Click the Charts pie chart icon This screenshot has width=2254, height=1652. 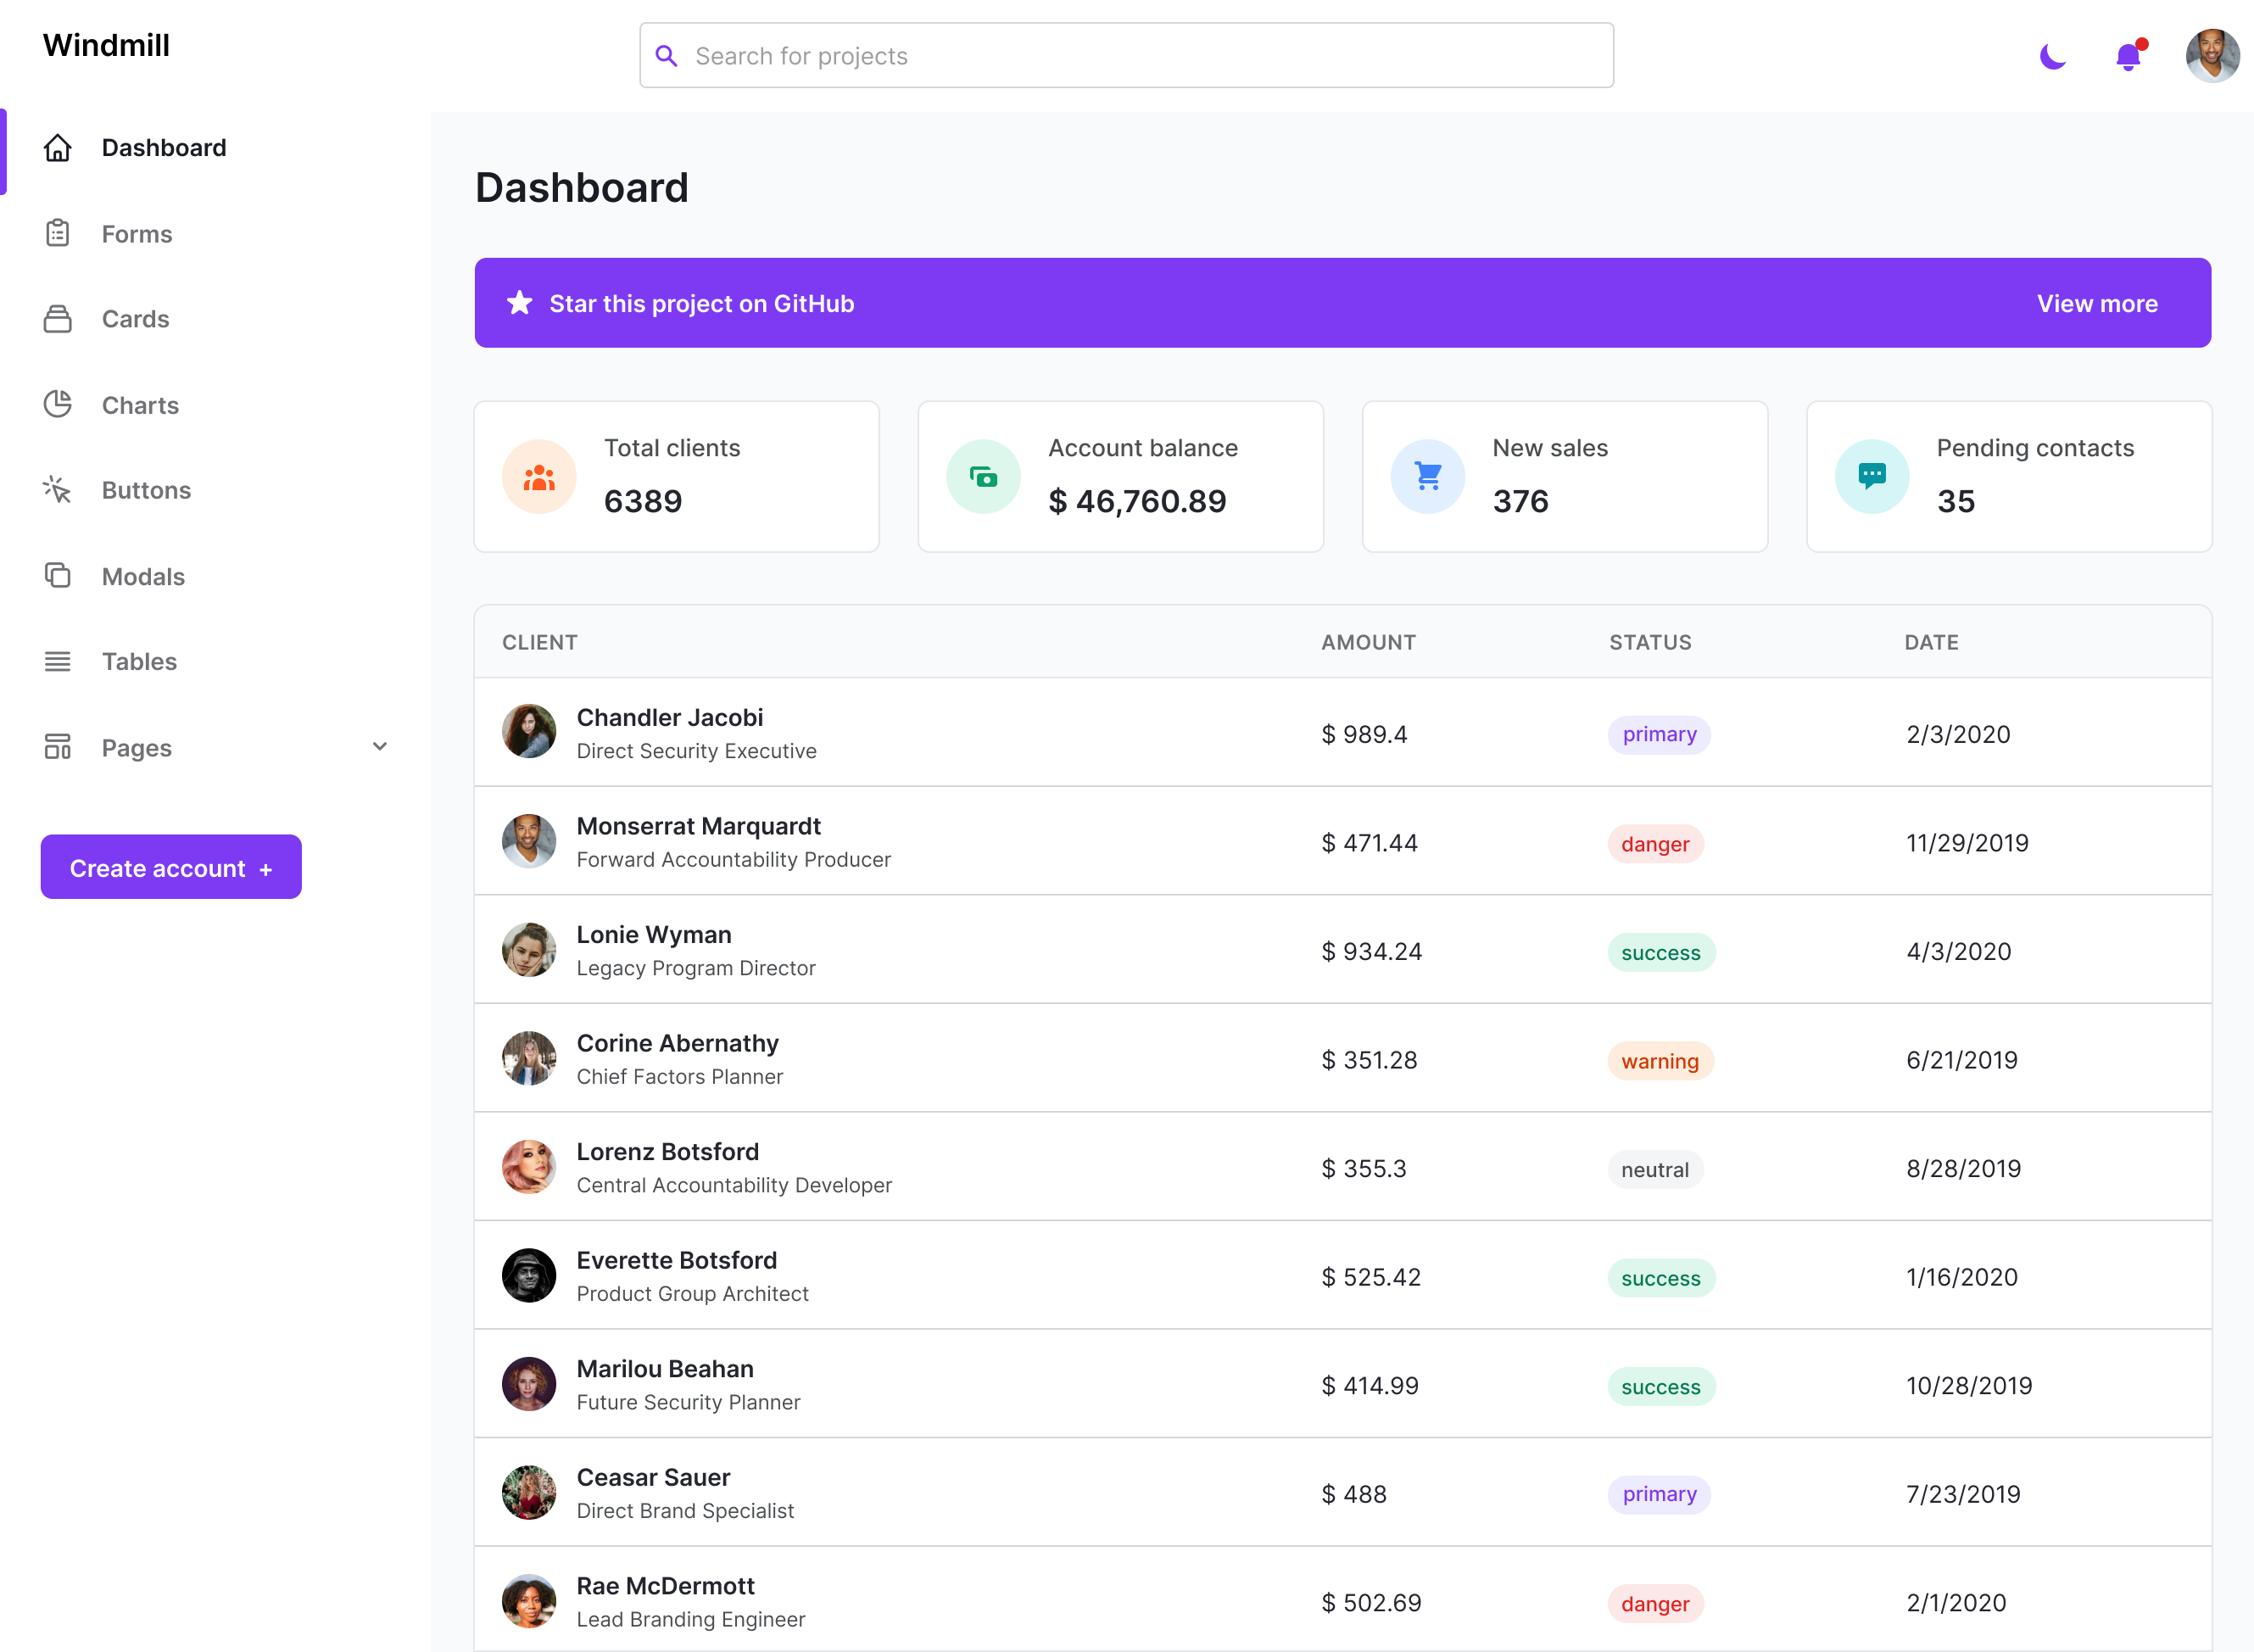(58, 405)
